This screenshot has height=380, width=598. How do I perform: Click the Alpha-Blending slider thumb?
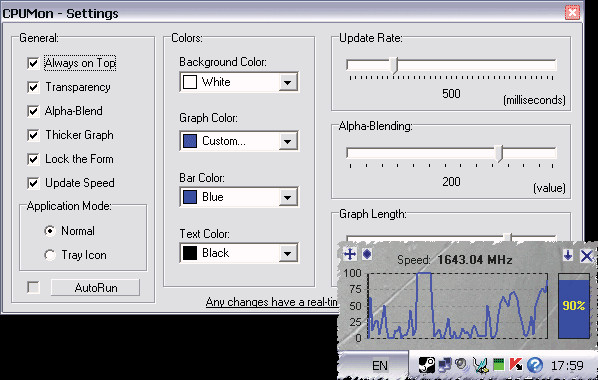tap(498, 153)
